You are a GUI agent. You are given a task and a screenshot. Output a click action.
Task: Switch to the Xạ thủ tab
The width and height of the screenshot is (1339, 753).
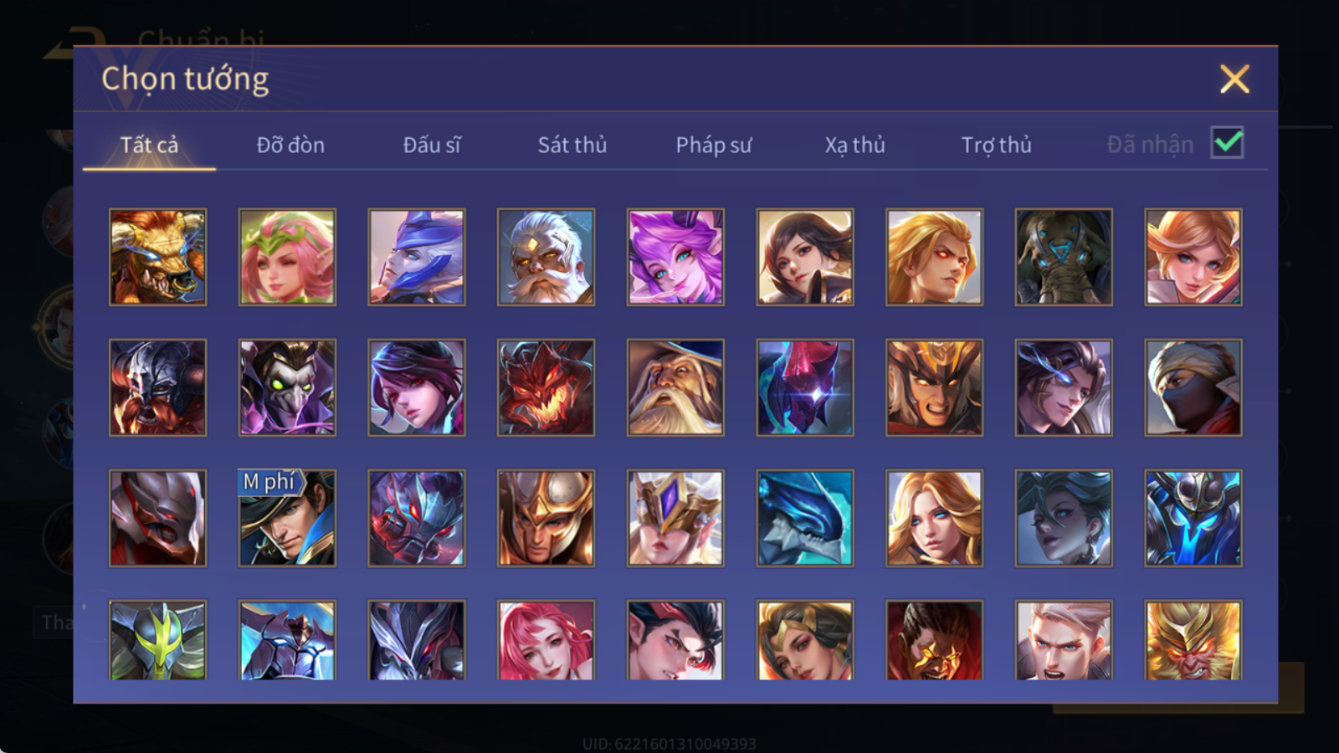[x=855, y=145]
